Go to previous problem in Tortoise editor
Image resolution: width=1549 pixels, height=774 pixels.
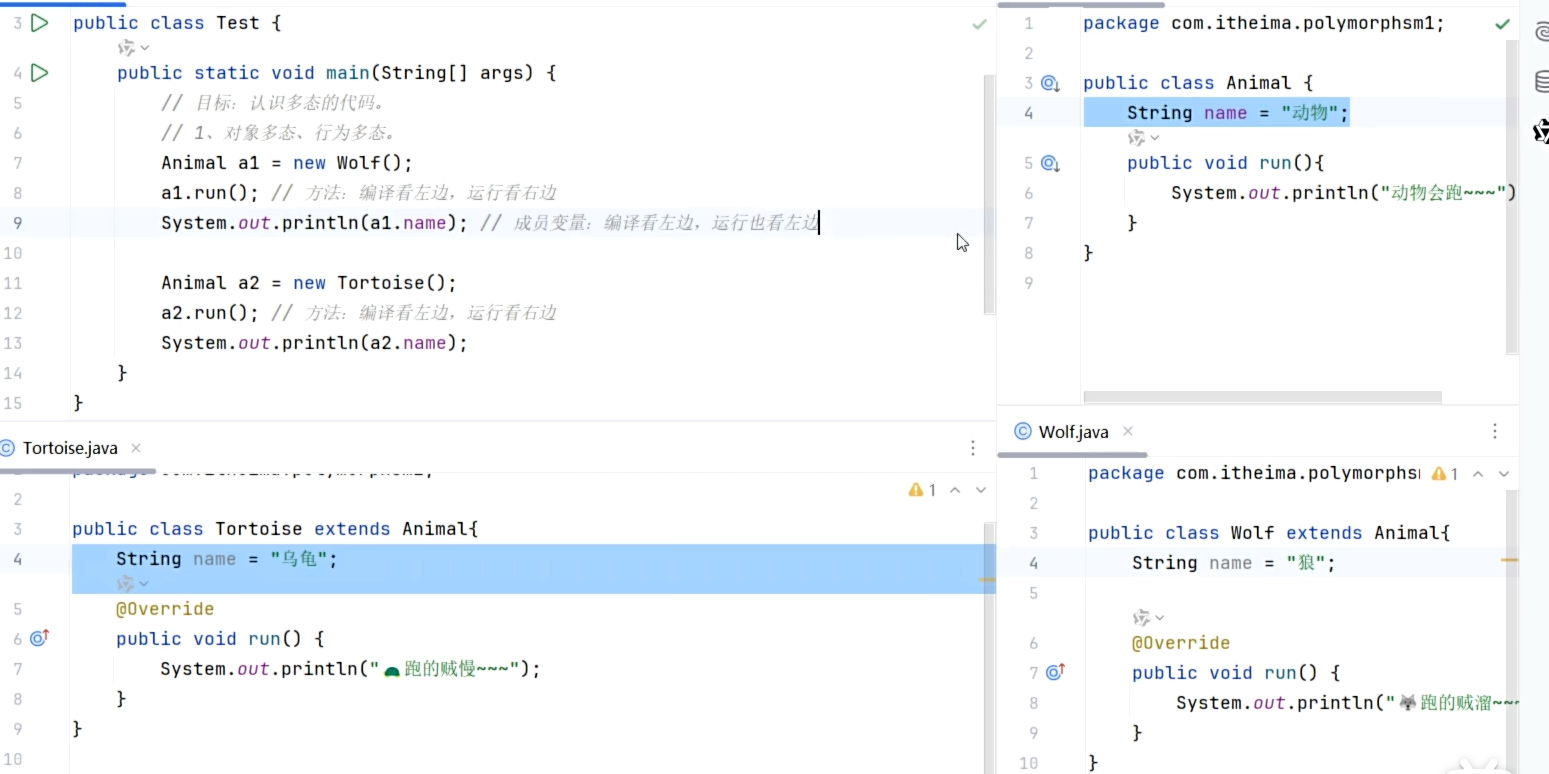(955, 490)
